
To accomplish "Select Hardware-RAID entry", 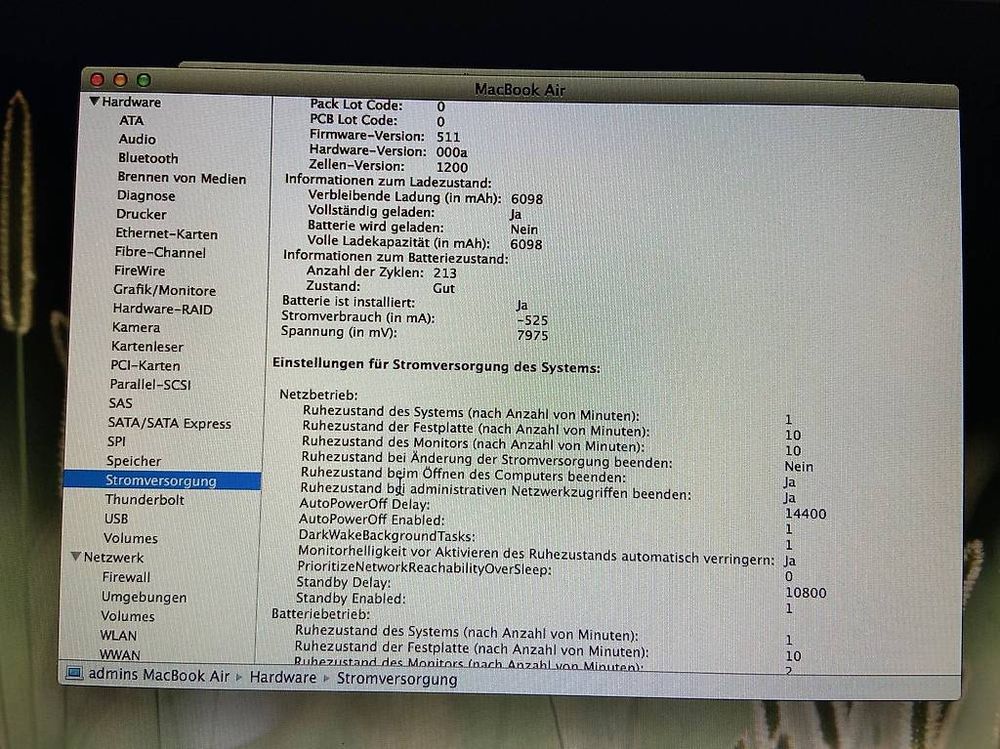I will [163, 309].
